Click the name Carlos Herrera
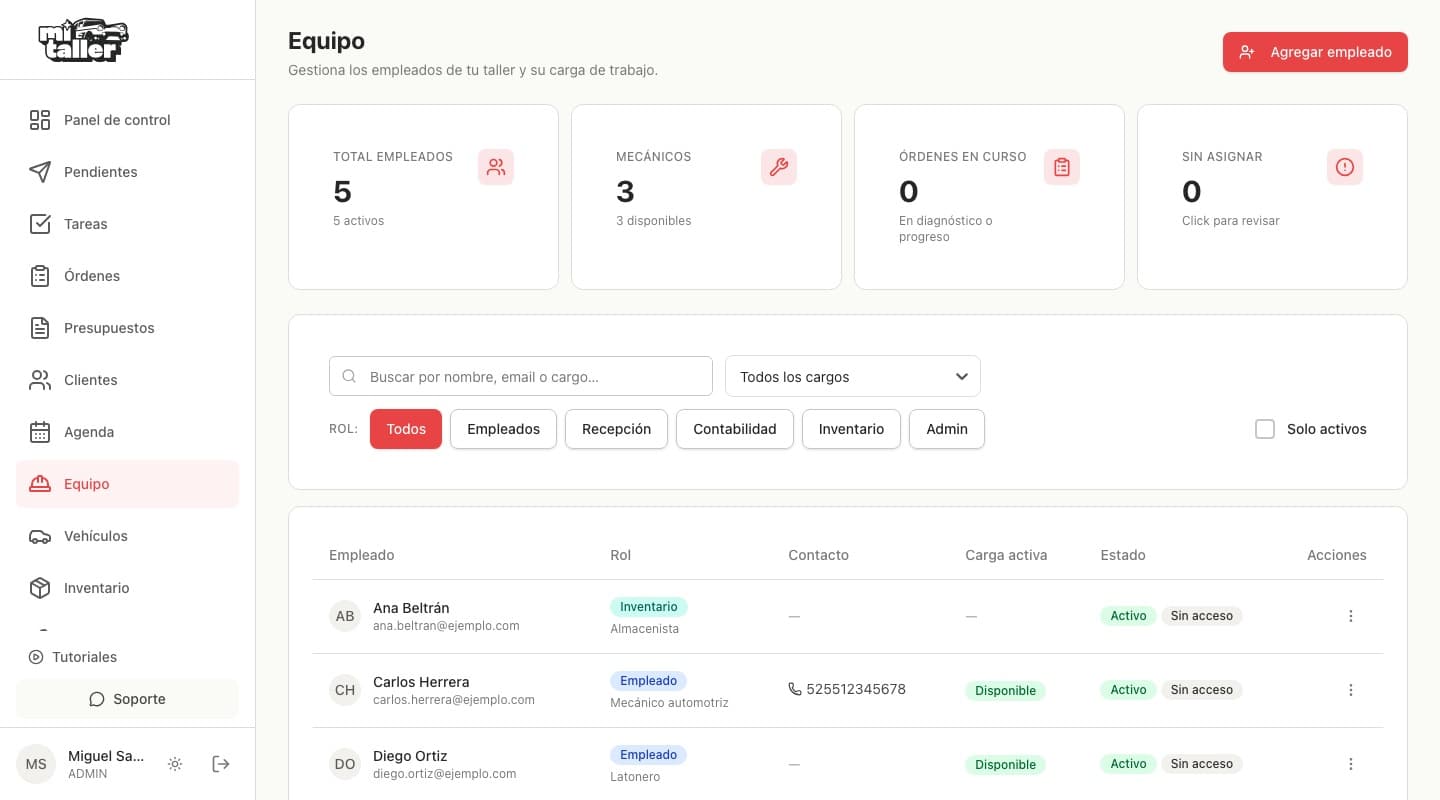This screenshot has height=800, width=1440. click(421, 681)
